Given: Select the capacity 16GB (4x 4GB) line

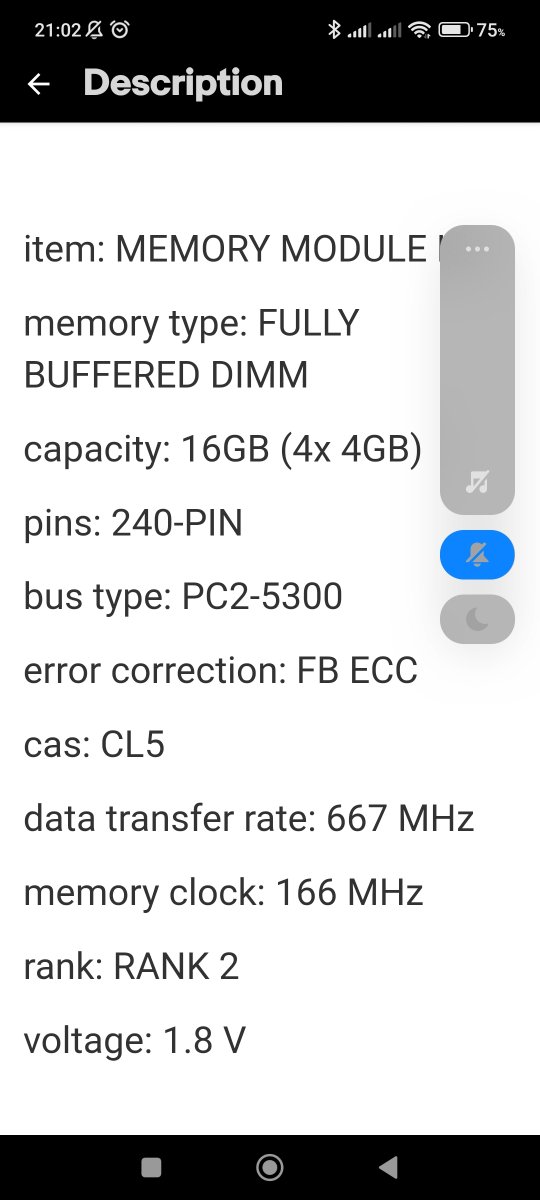Looking at the screenshot, I should click(x=223, y=450).
